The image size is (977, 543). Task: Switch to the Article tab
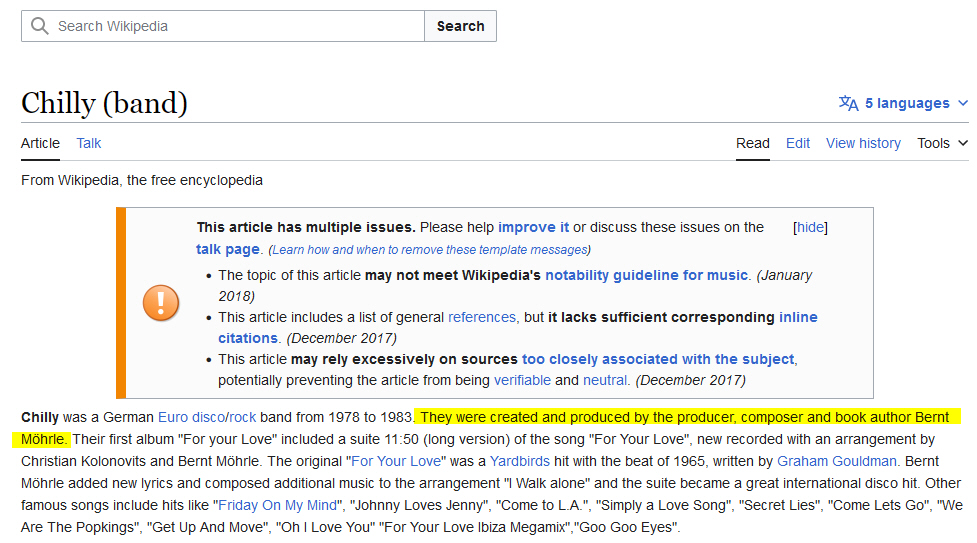coord(41,143)
